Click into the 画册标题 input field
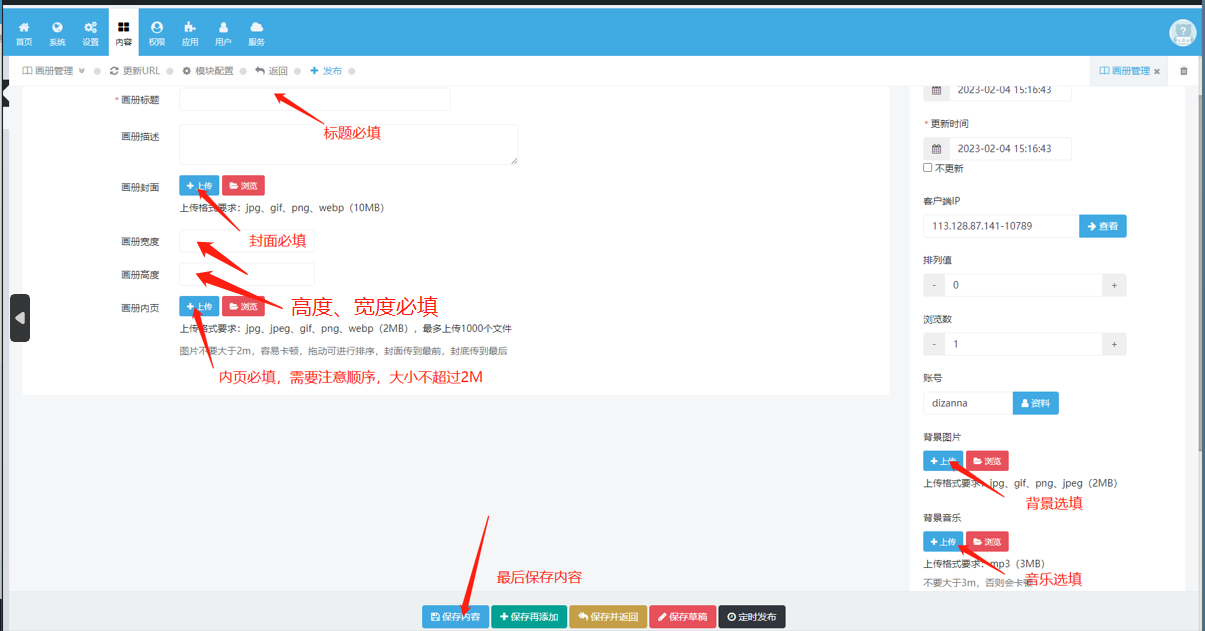This screenshot has height=631, width=1205. (314, 100)
